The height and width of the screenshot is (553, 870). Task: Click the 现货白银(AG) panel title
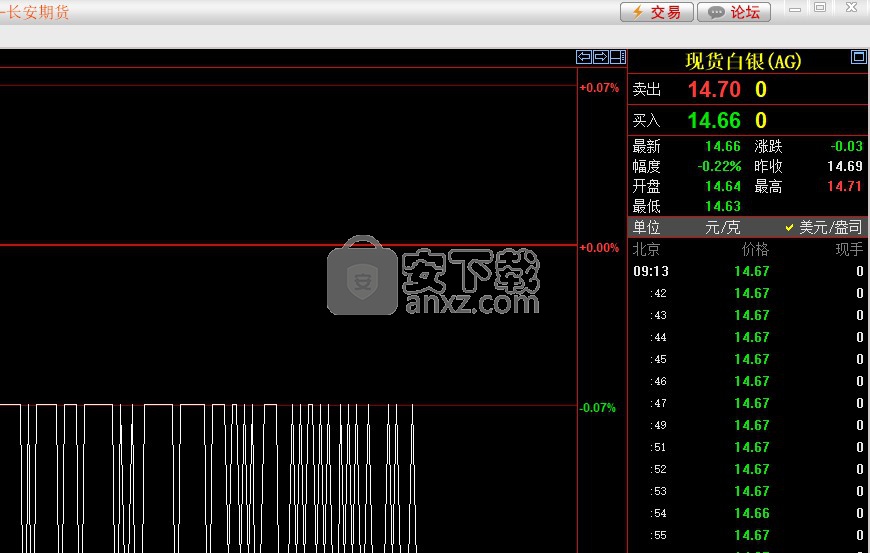click(743, 61)
